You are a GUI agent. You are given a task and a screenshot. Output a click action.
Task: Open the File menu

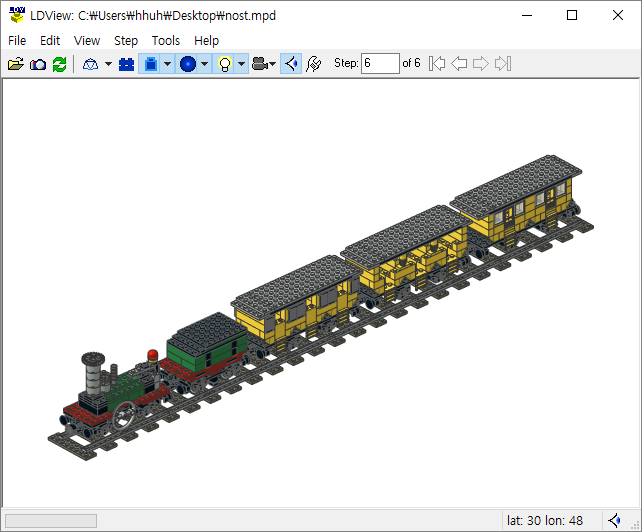[x=17, y=41]
